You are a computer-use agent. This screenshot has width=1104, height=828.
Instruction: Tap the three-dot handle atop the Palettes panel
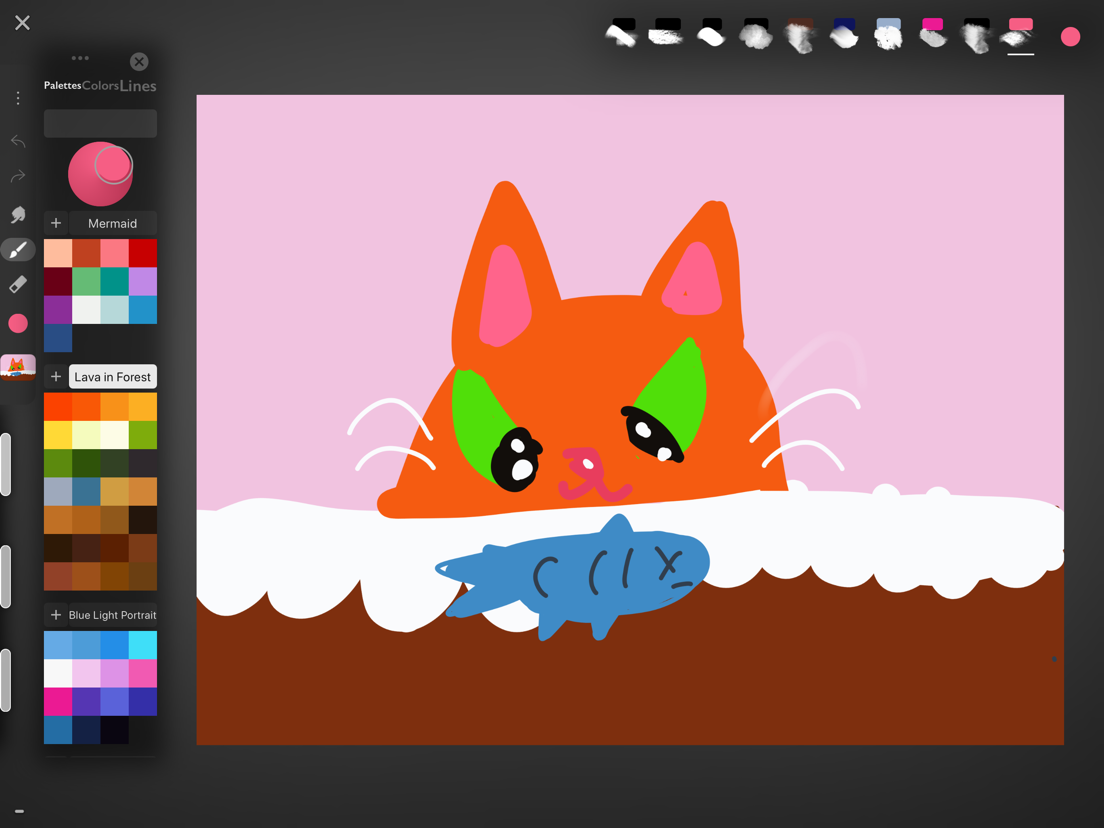coord(80,58)
